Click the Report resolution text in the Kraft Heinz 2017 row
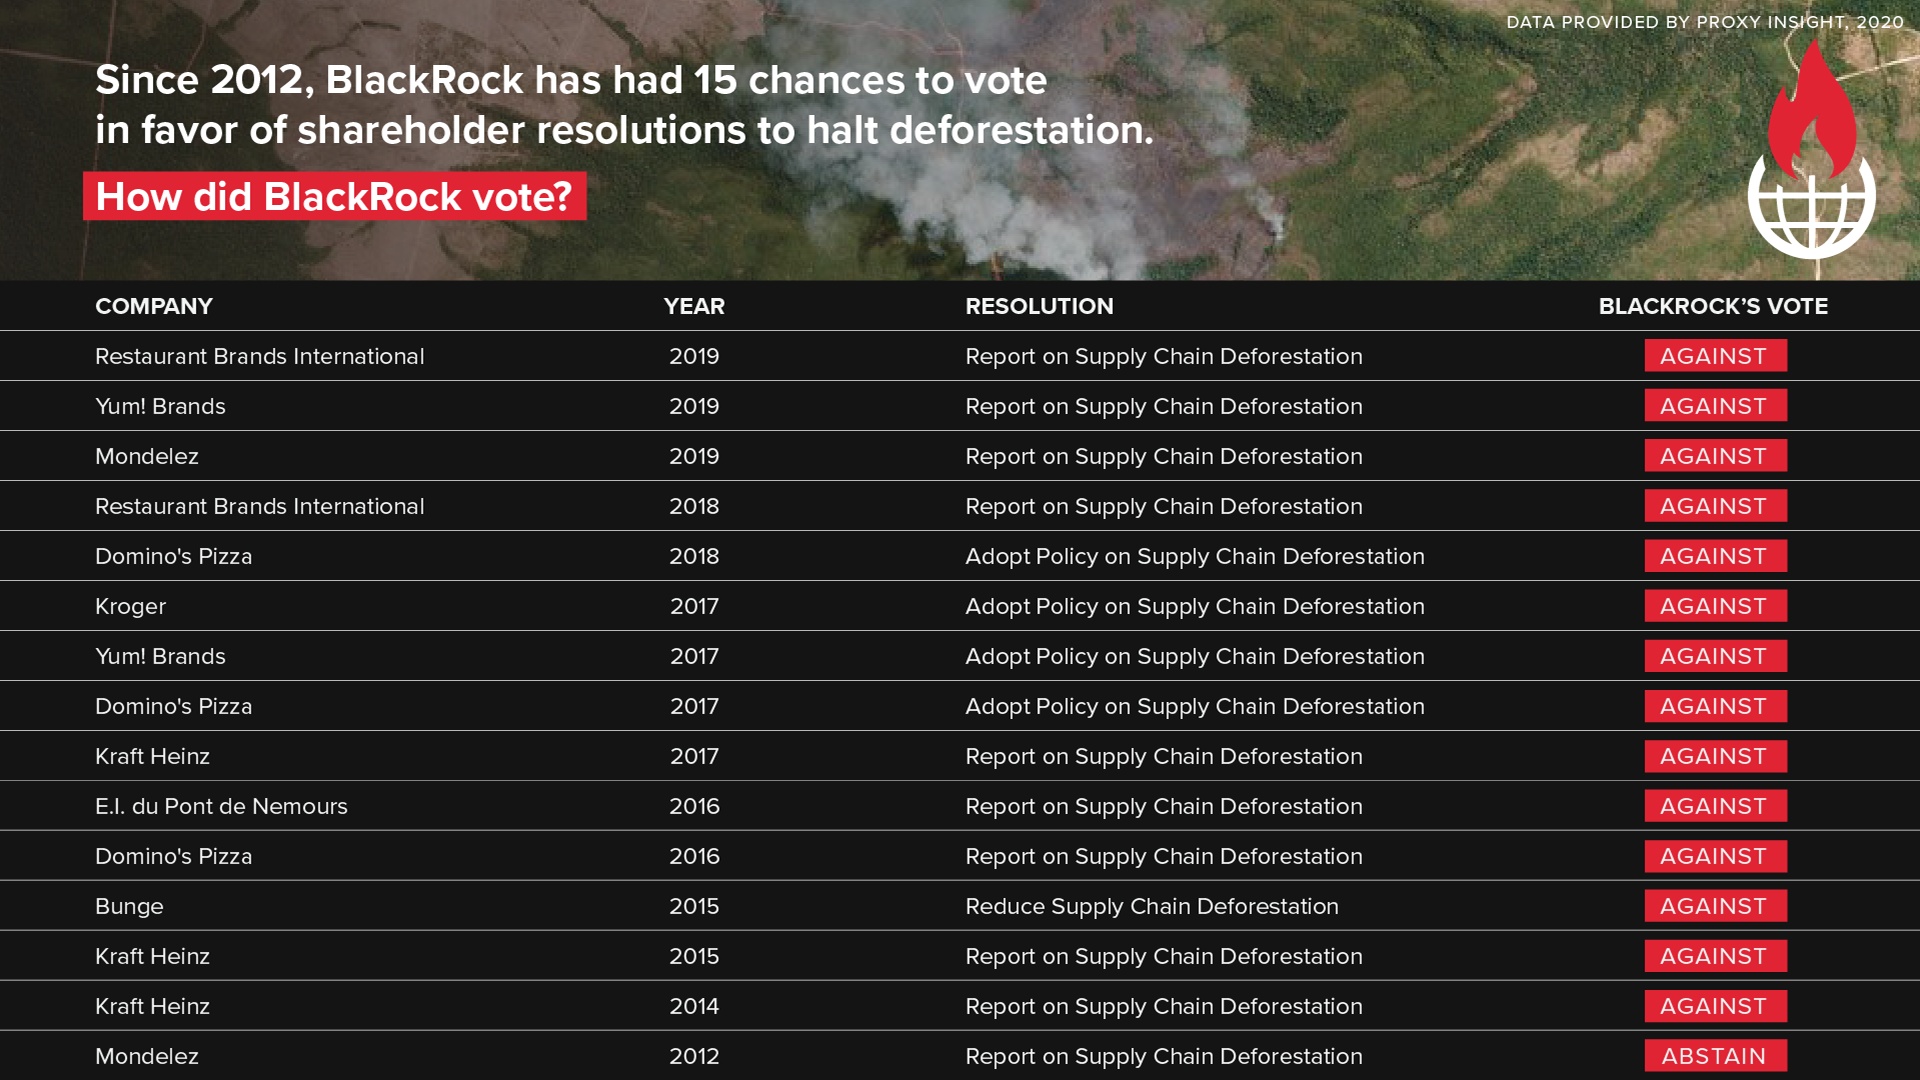 pyautogui.click(x=1164, y=757)
